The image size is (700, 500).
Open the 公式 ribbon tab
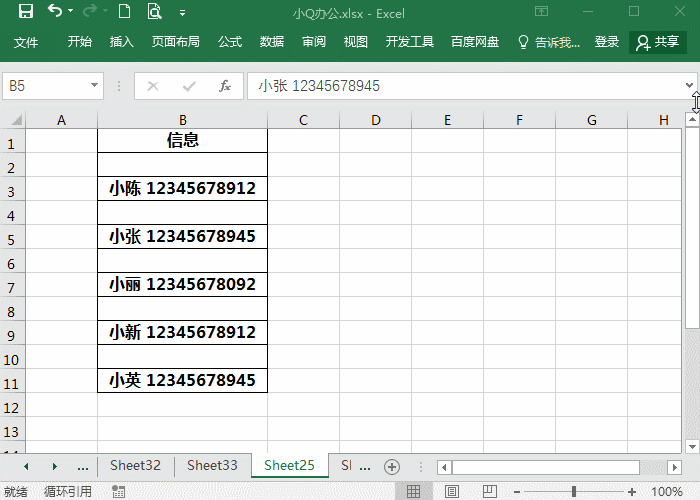(x=230, y=42)
